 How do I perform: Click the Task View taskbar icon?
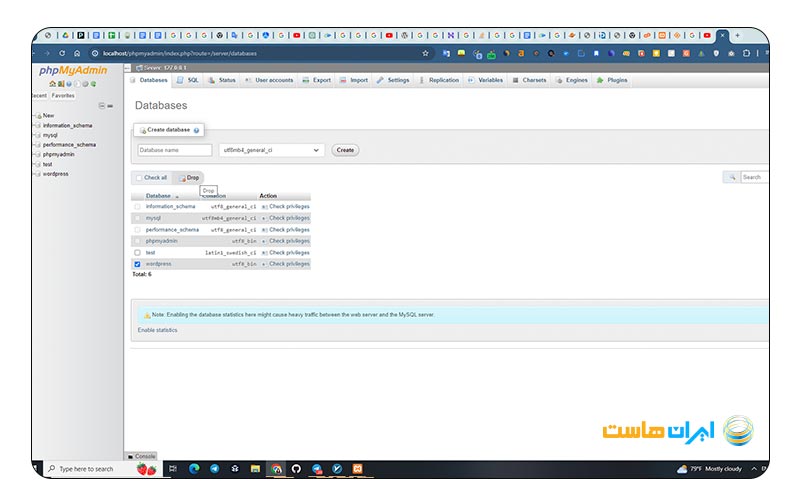[173, 468]
